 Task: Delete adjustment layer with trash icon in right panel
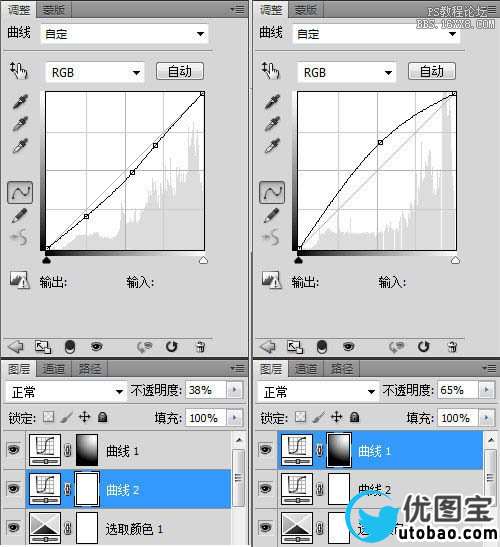[452, 347]
